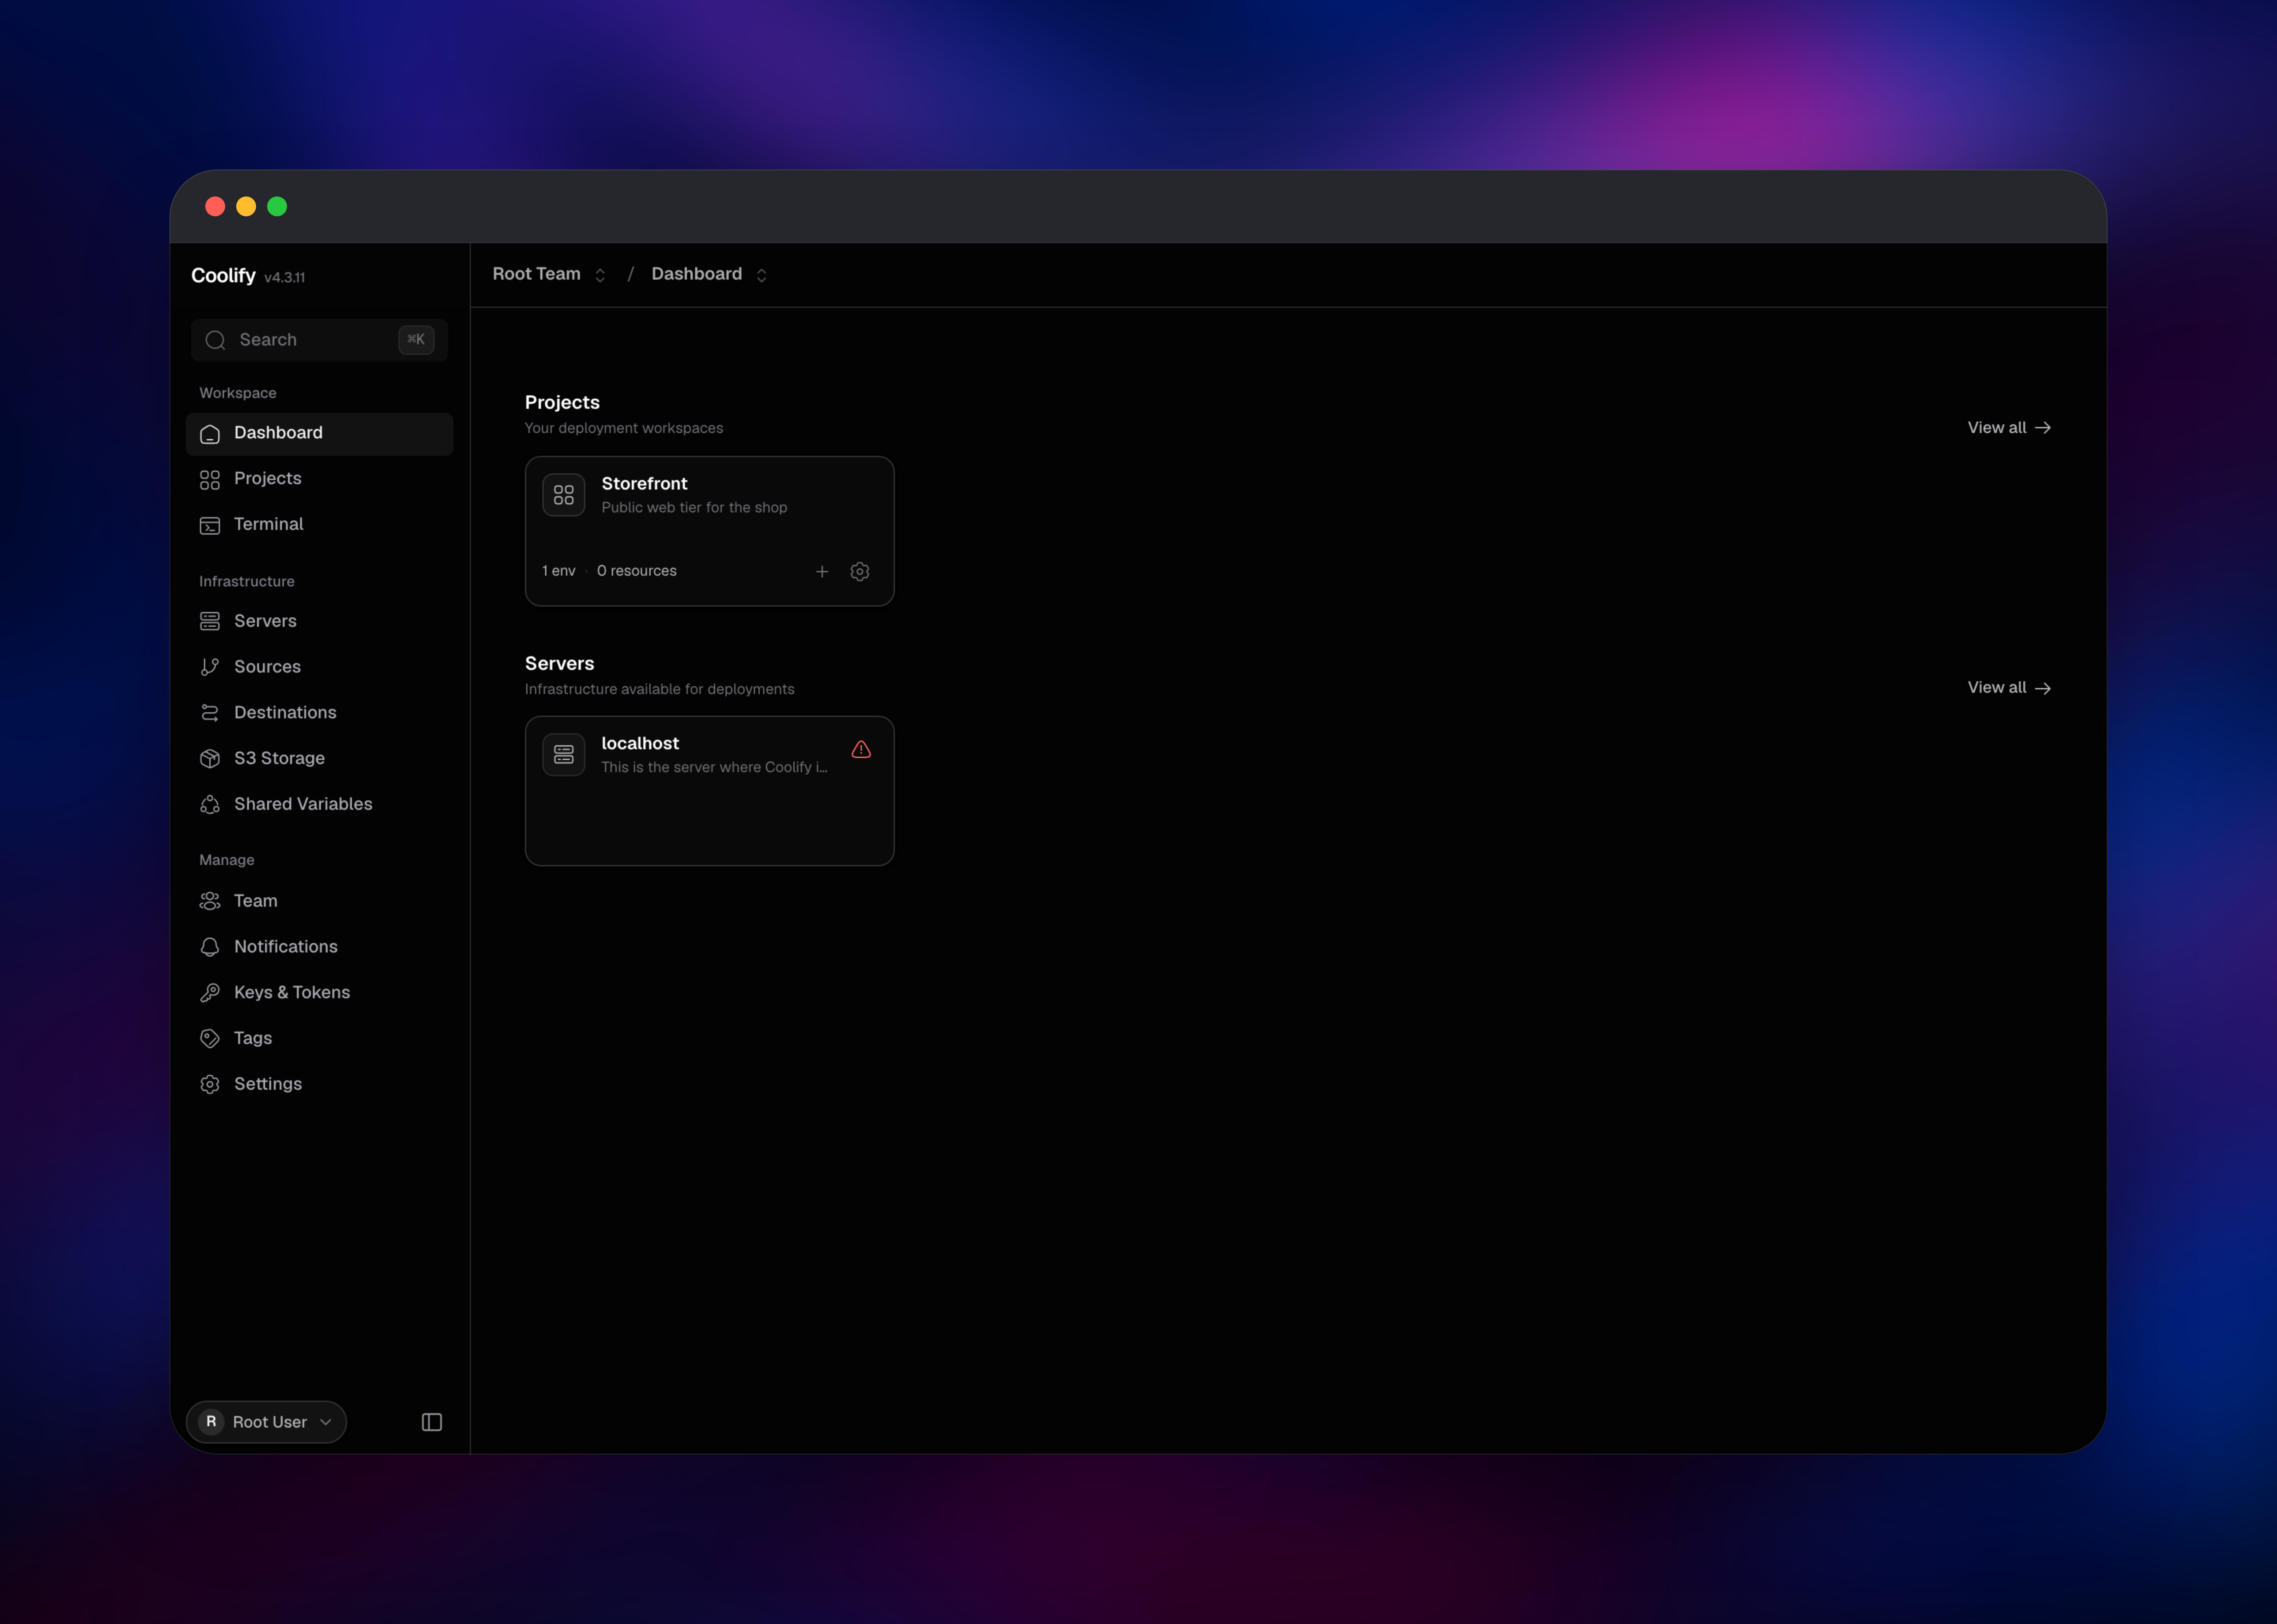
Task: Open S3 Storage page
Action: (x=320, y=759)
